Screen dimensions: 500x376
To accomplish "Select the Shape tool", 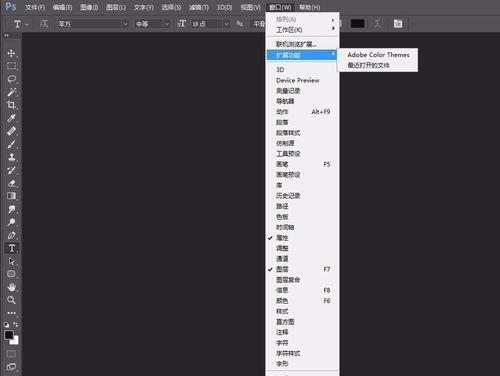I will click(x=11, y=274).
